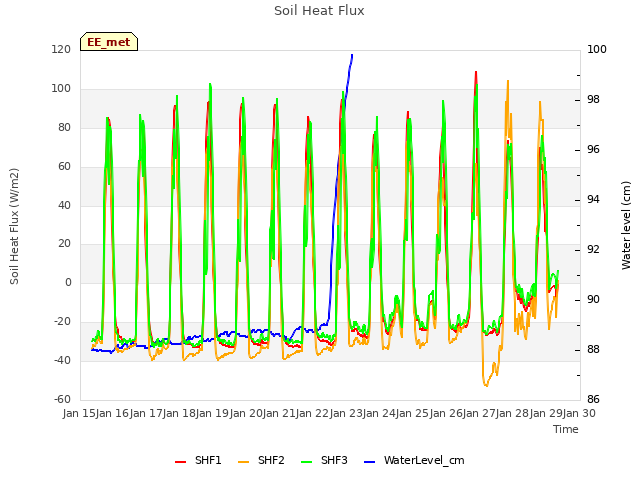Click the Jan 23 x-axis tick label
640x480 pixels.
click(346, 413)
